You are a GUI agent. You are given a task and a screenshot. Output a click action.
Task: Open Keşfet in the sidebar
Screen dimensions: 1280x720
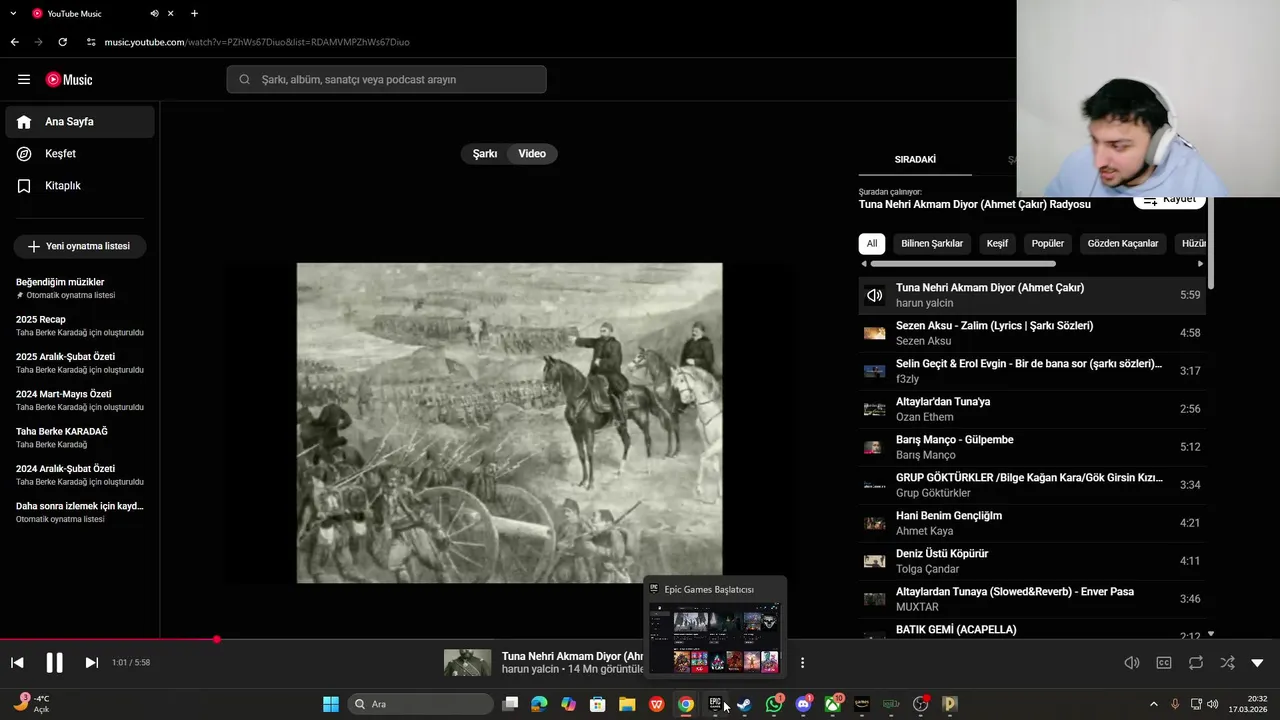tap(80, 154)
